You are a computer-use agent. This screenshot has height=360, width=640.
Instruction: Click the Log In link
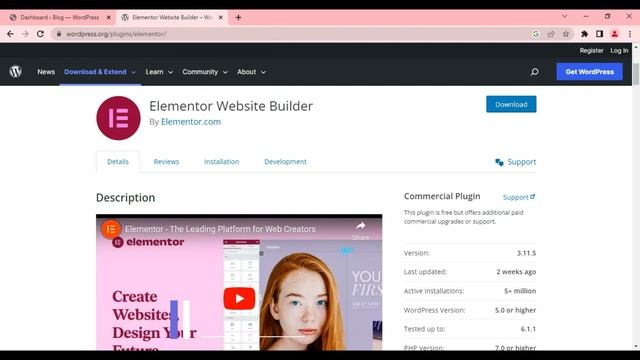[x=619, y=51]
